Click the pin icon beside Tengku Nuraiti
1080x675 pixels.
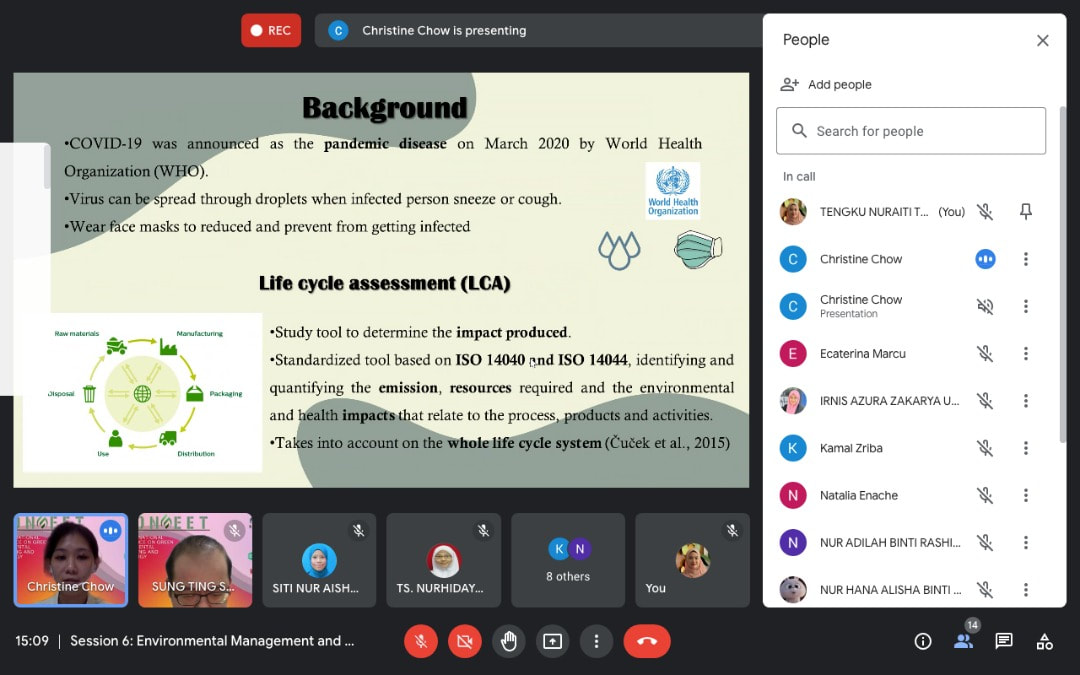(1025, 211)
